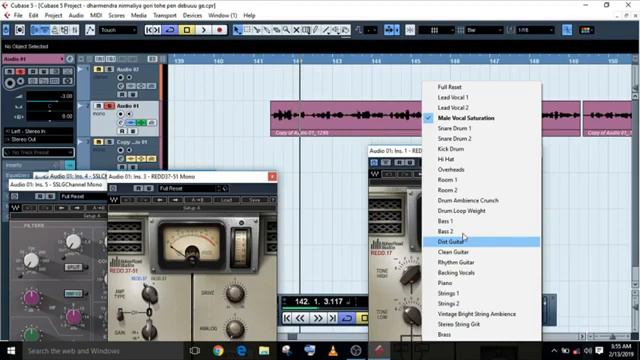Image resolution: width=640 pixels, height=360 pixels.
Task: Select the Object Selection arrow tool
Action: coord(237,30)
